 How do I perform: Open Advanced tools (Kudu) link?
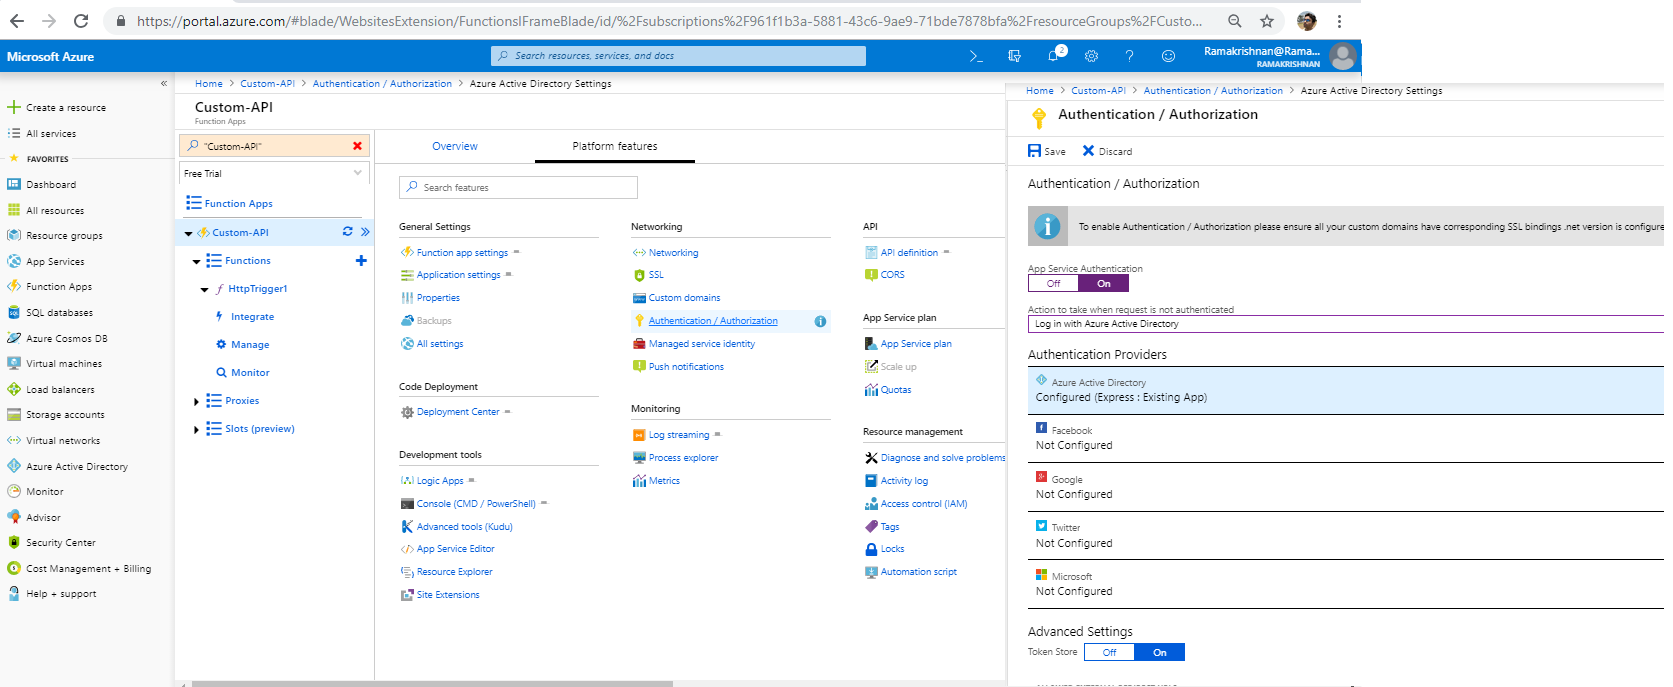(464, 527)
